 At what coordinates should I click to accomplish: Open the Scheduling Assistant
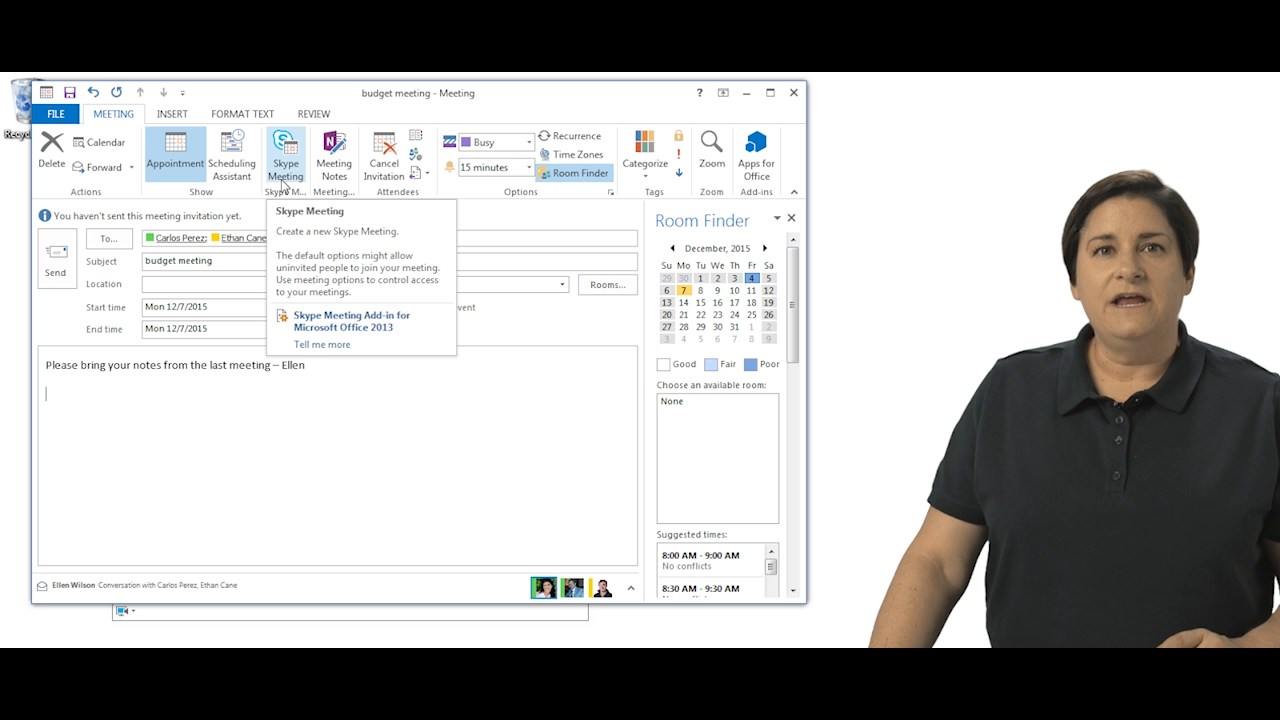click(x=231, y=154)
